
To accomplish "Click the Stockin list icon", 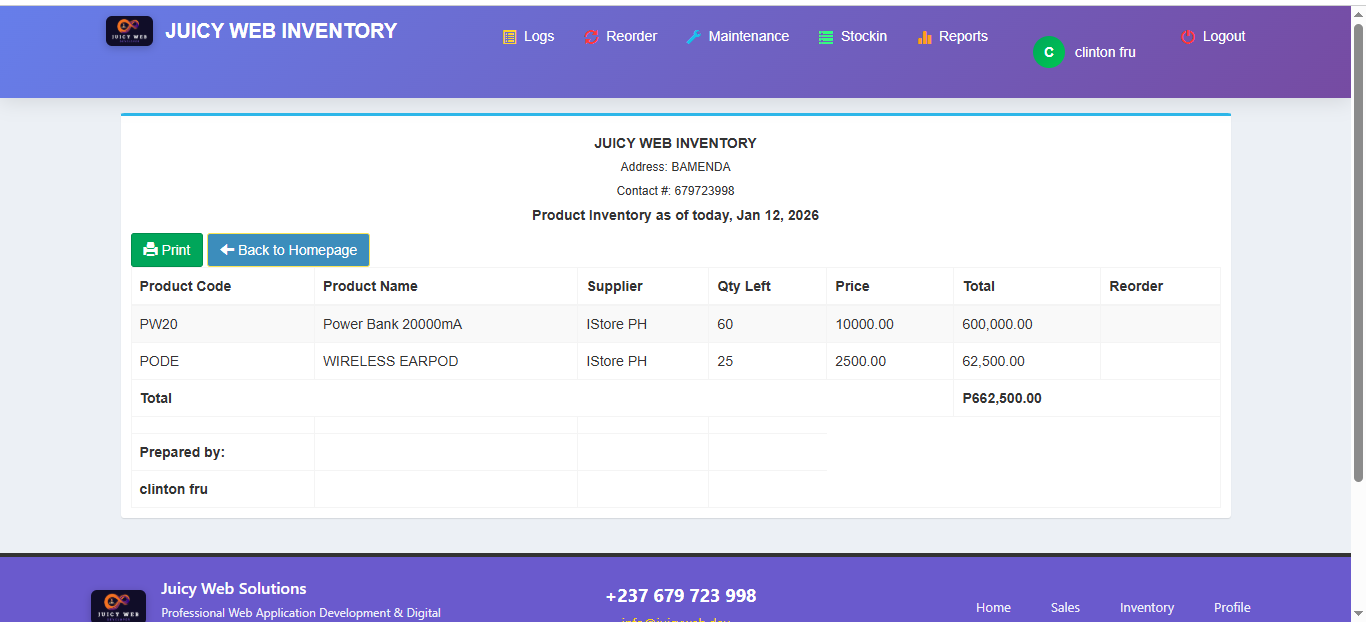I will (x=824, y=36).
